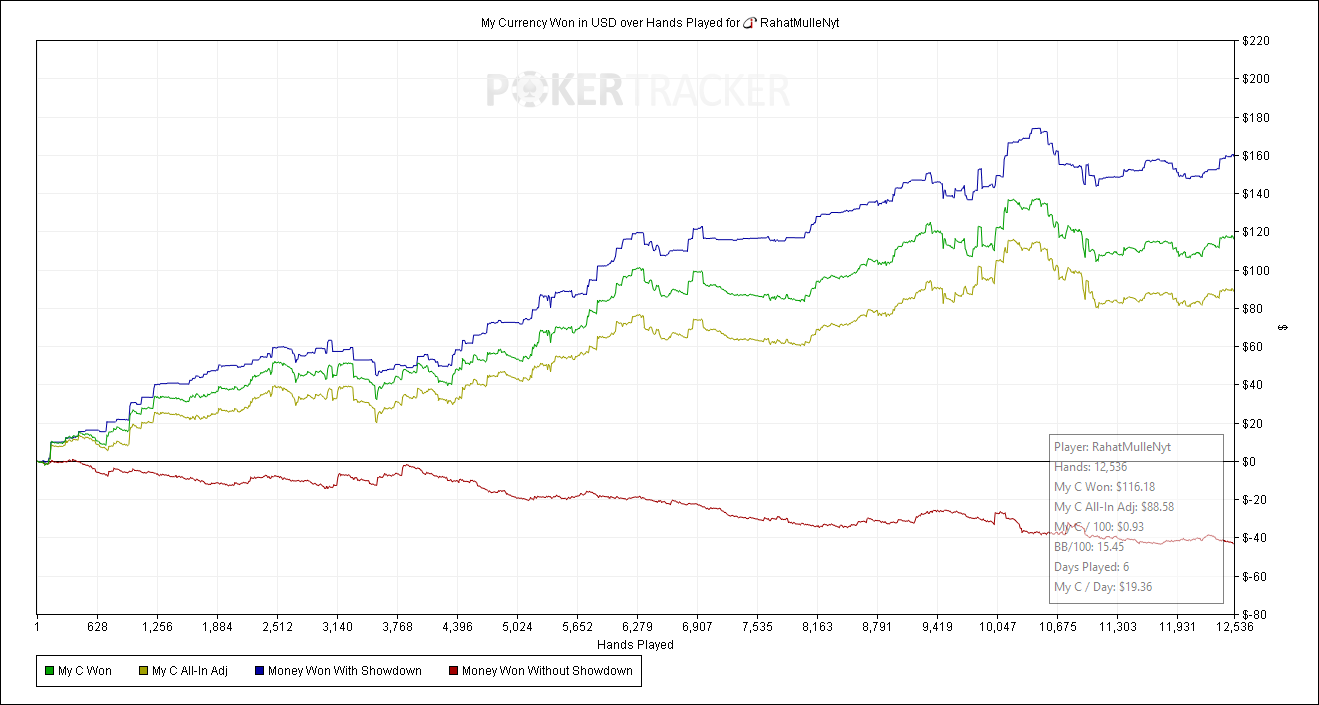The width and height of the screenshot is (1319, 705).
Task: Click the $140 label on y-axis
Action: 1257,194
